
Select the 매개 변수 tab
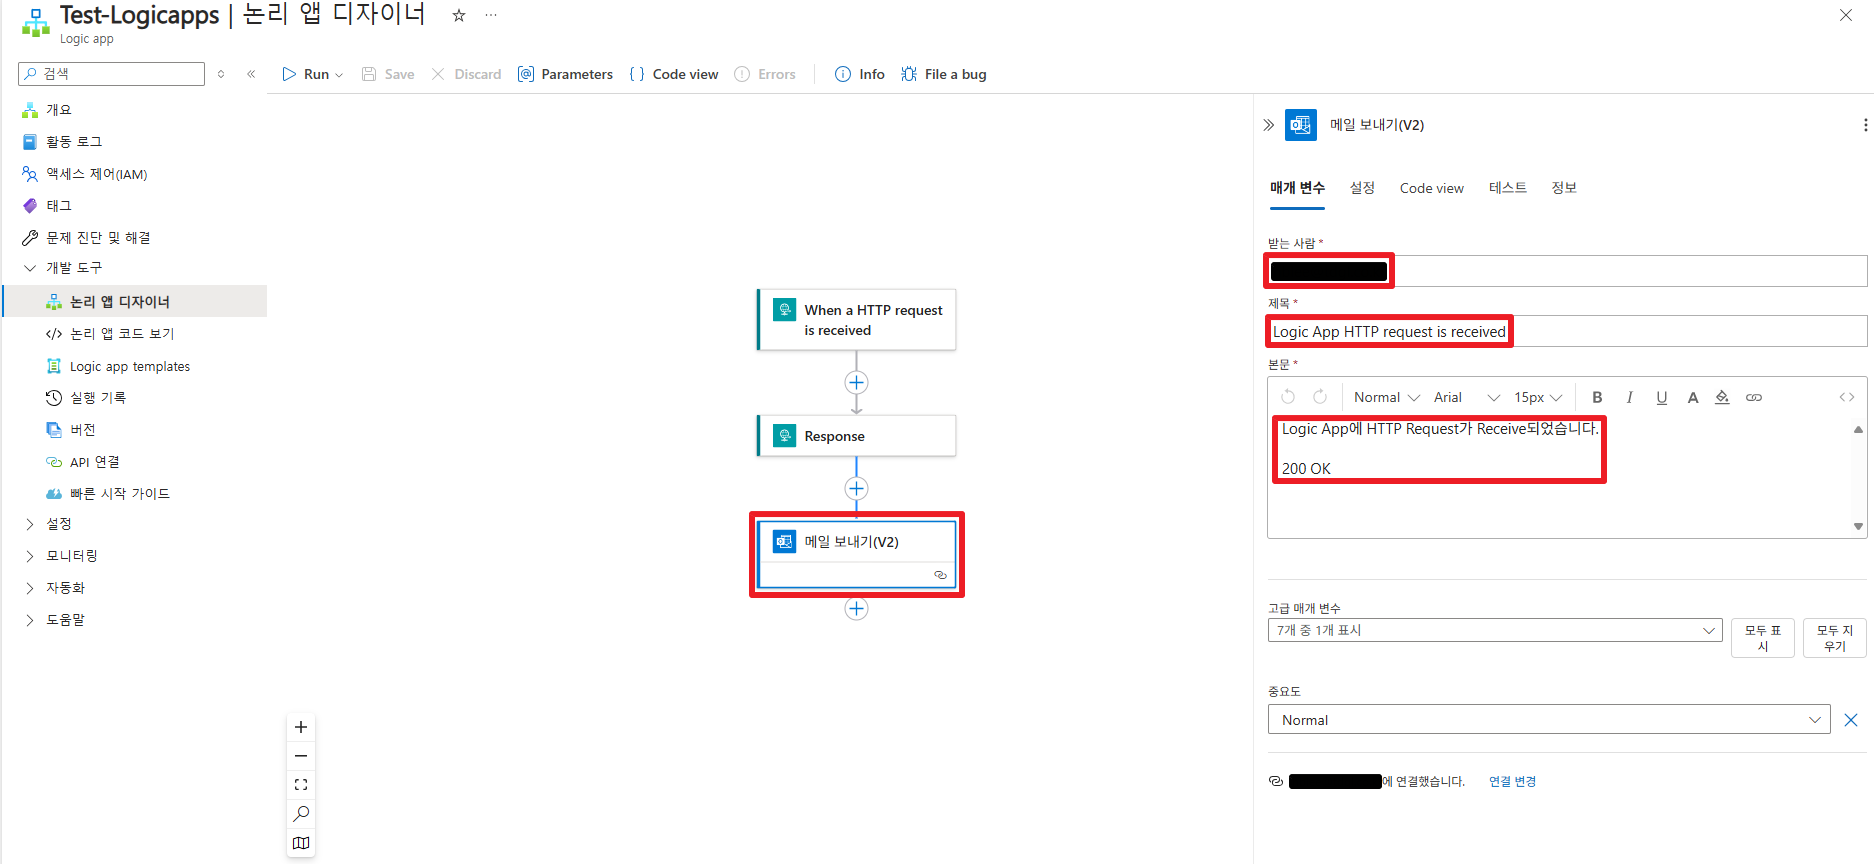[1297, 188]
